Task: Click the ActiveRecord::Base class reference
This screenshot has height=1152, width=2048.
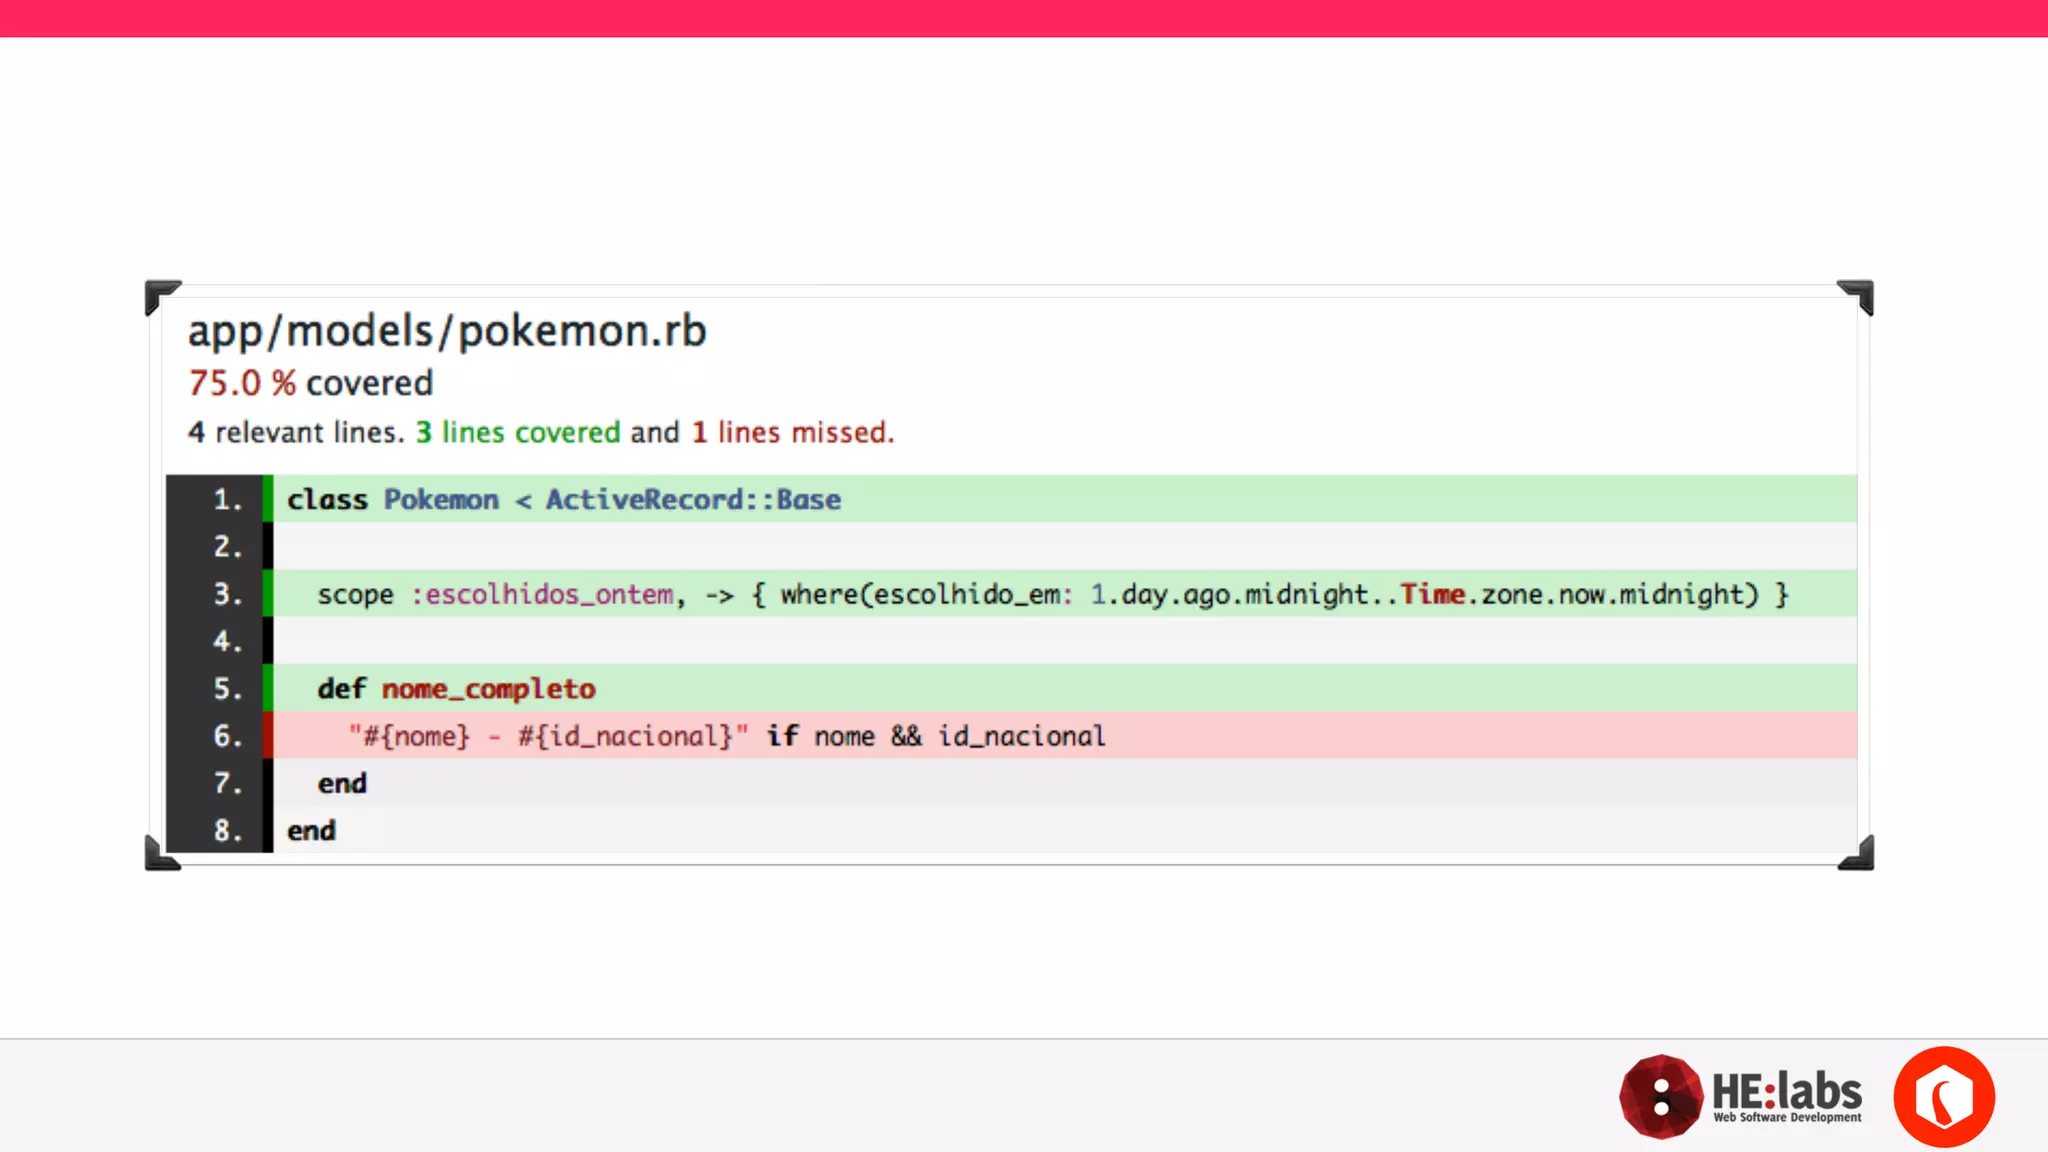Action: tap(693, 499)
